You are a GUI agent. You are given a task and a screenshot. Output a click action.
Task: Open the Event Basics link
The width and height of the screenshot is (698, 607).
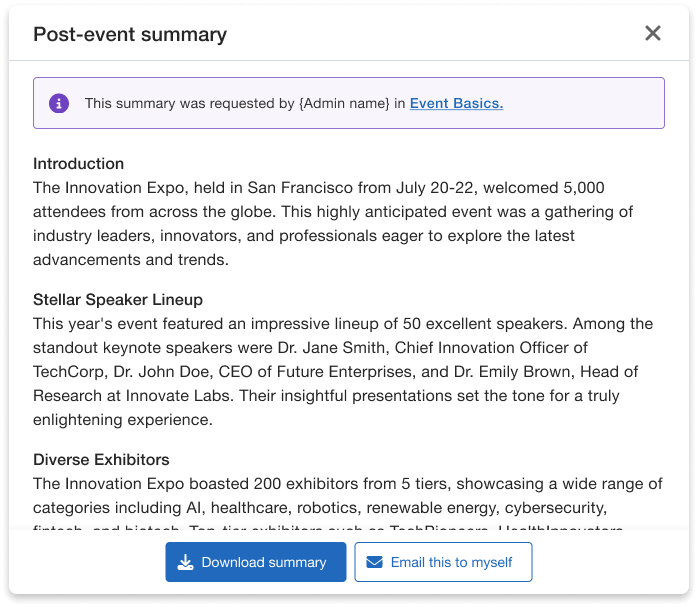click(x=456, y=103)
